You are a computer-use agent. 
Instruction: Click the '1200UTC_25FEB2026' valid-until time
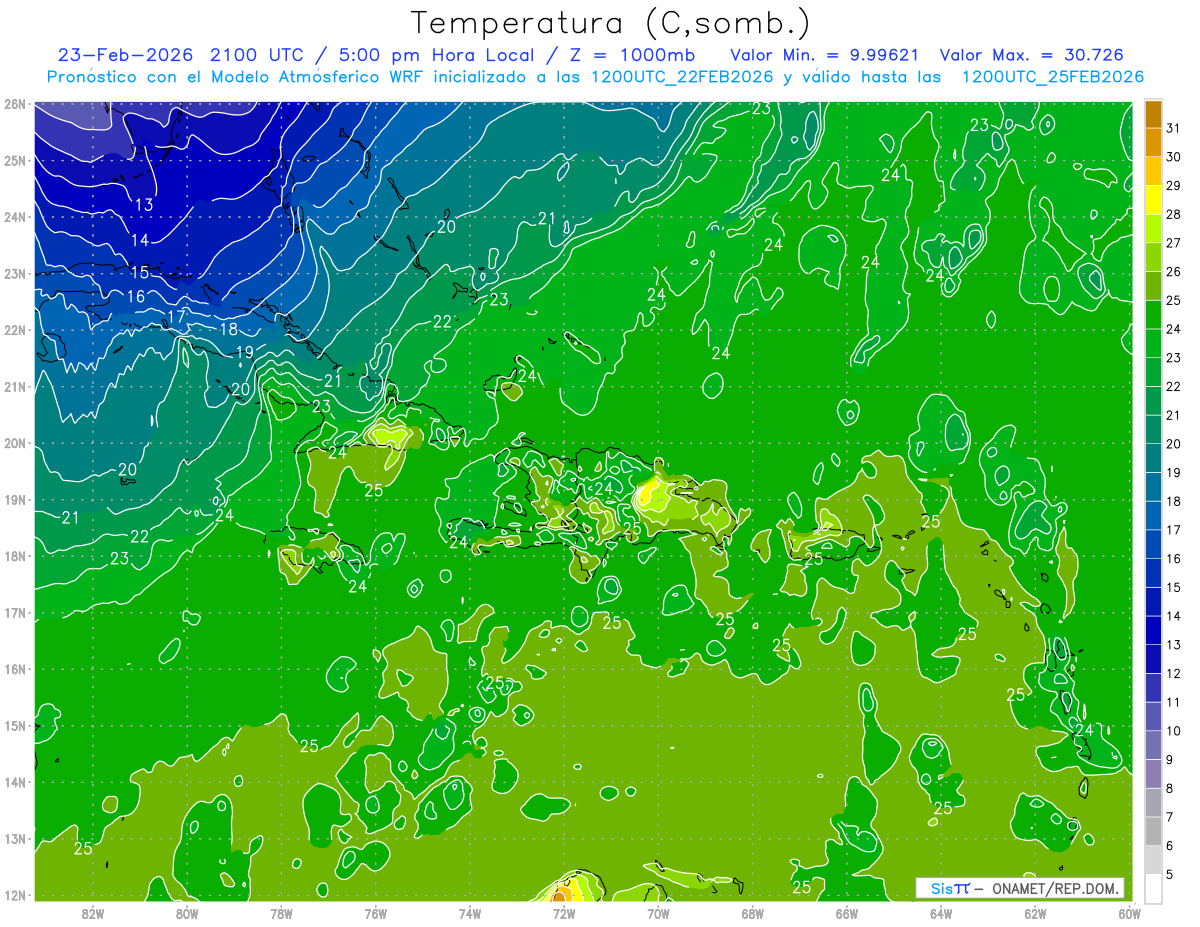pyautogui.click(x=1053, y=77)
